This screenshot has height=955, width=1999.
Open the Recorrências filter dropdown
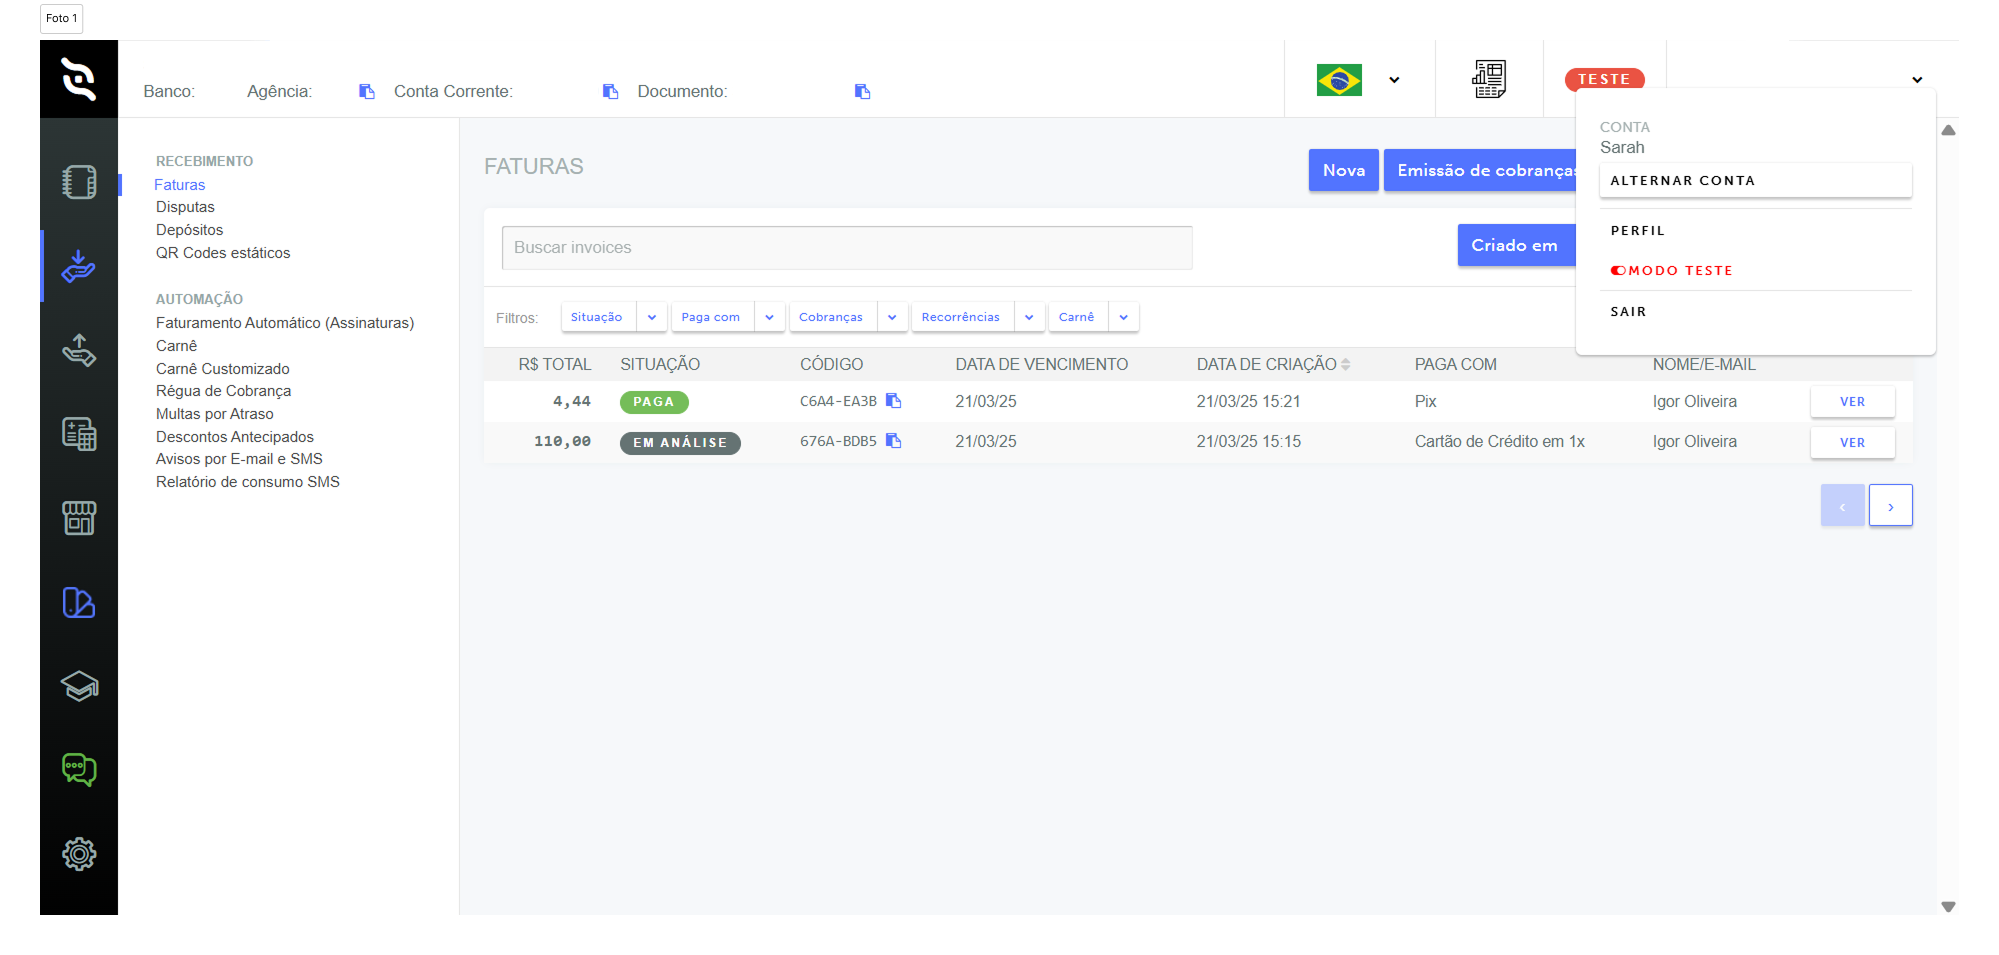click(x=978, y=317)
